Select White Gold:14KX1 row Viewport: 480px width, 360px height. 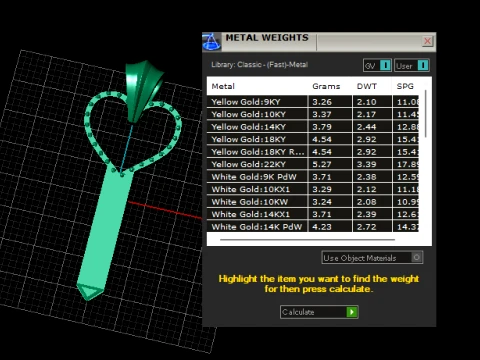point(313,214)
